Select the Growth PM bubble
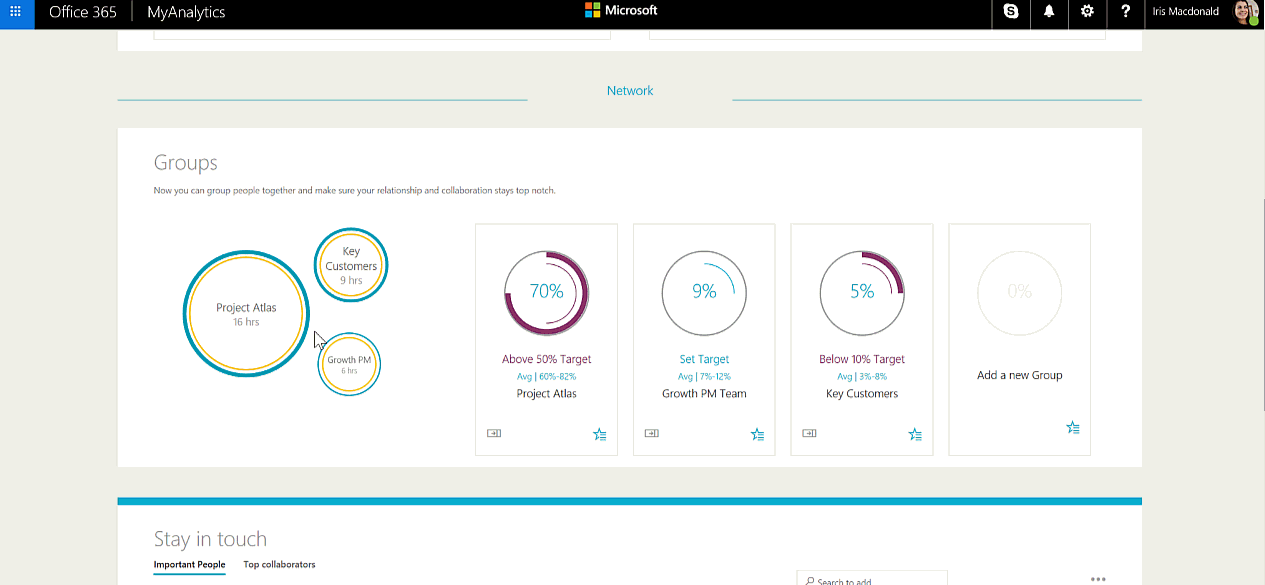The width and height of the screenshot is (1265, 585). (x=348, y=363)
